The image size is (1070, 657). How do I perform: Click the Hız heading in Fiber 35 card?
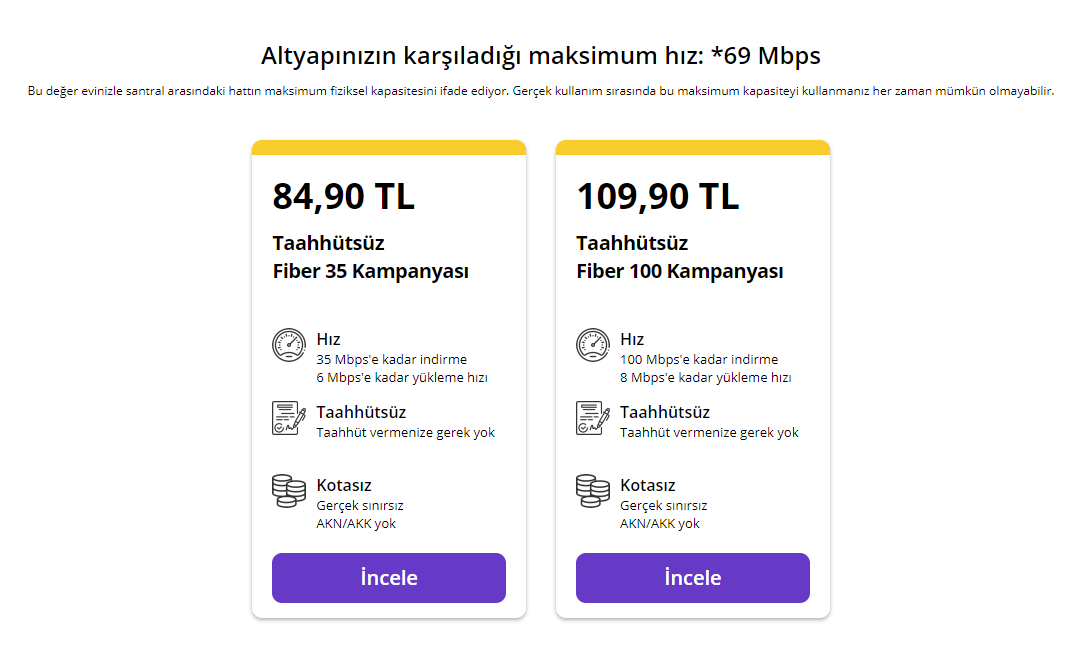coord(328,339)
